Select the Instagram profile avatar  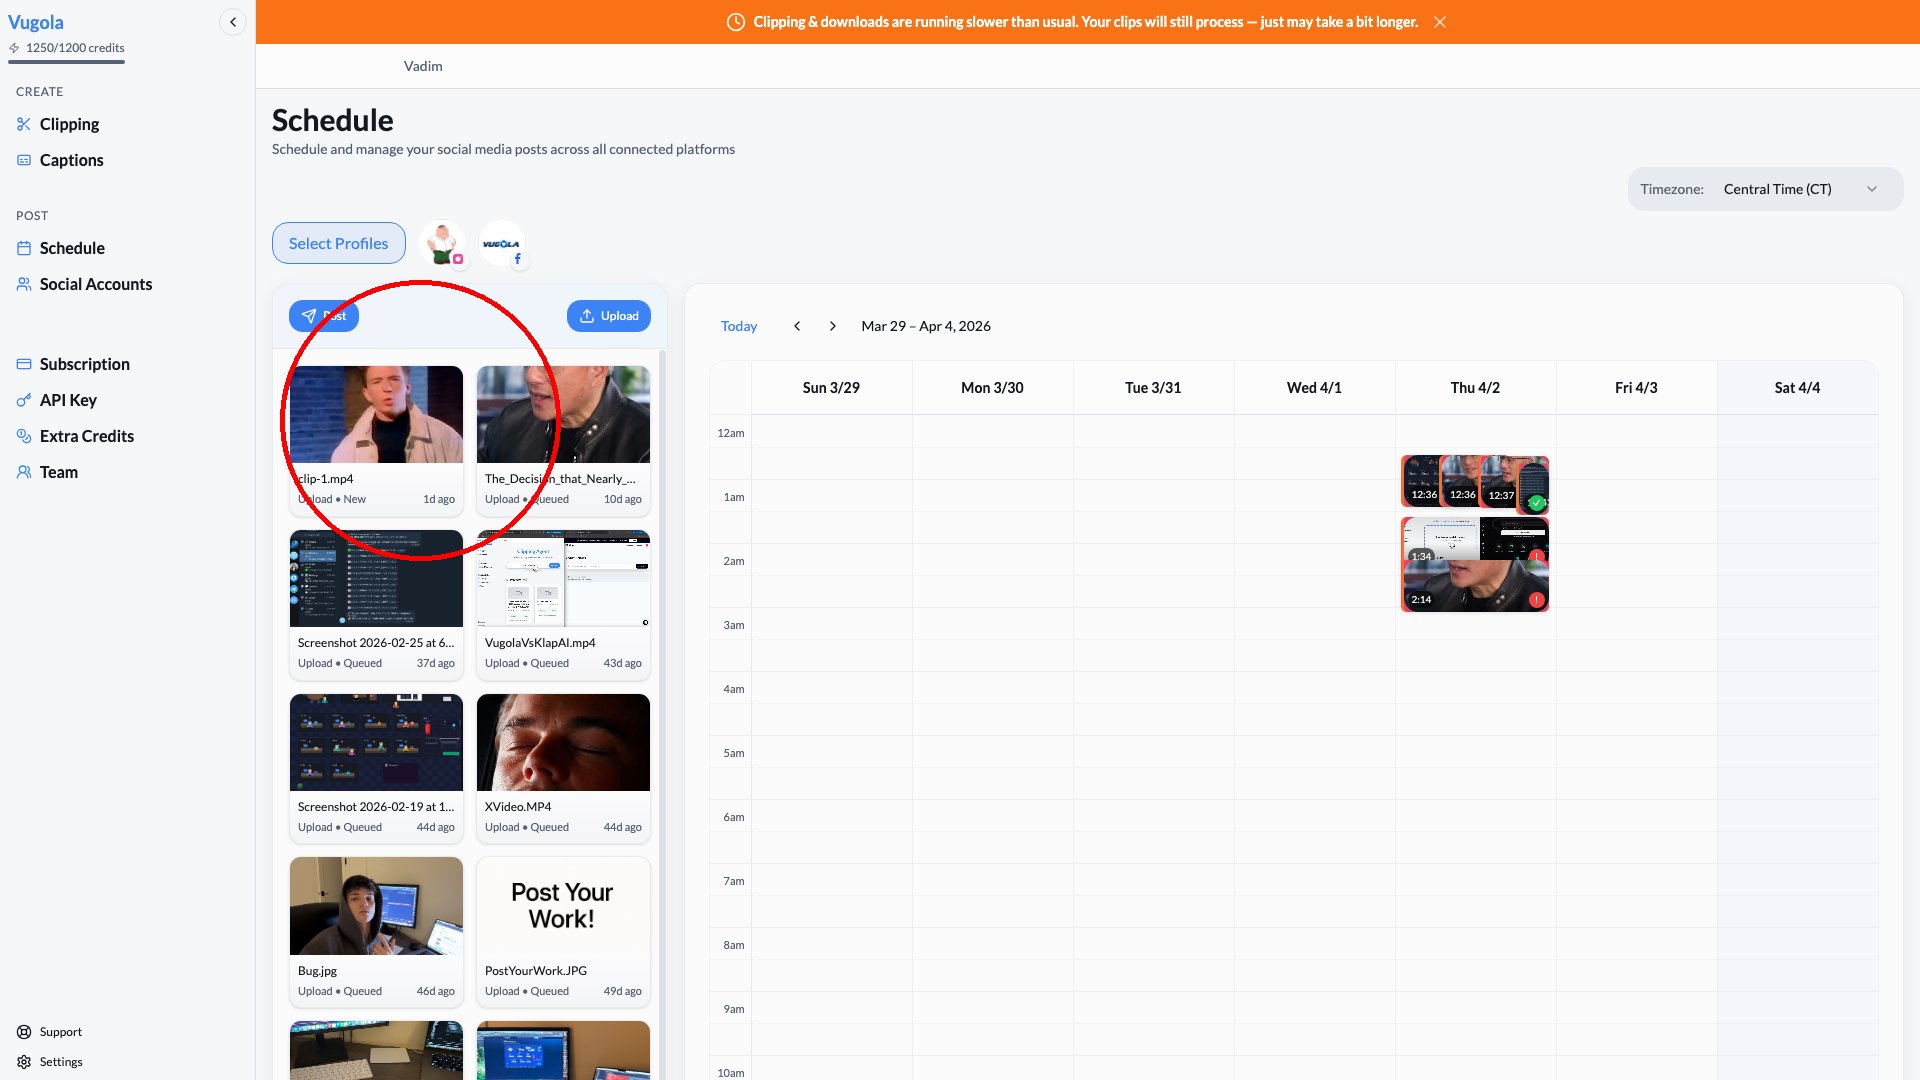[x=443, y=243]
